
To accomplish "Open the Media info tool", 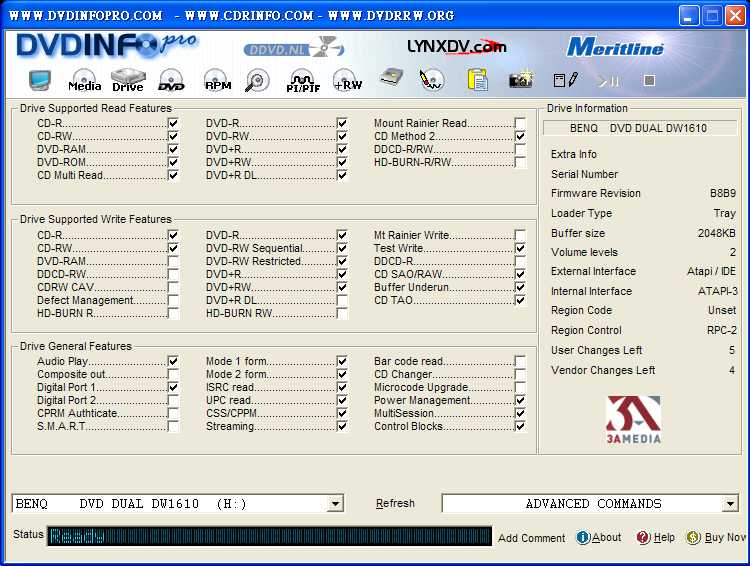I will tap(85, 80).
